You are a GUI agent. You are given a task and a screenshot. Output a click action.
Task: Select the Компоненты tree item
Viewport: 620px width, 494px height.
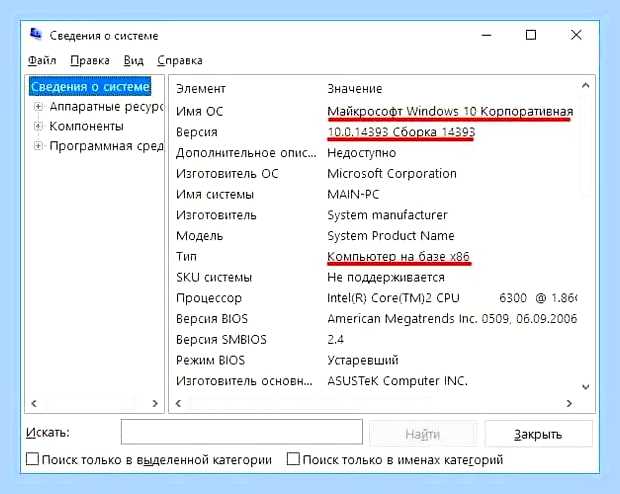pos(86,126)
